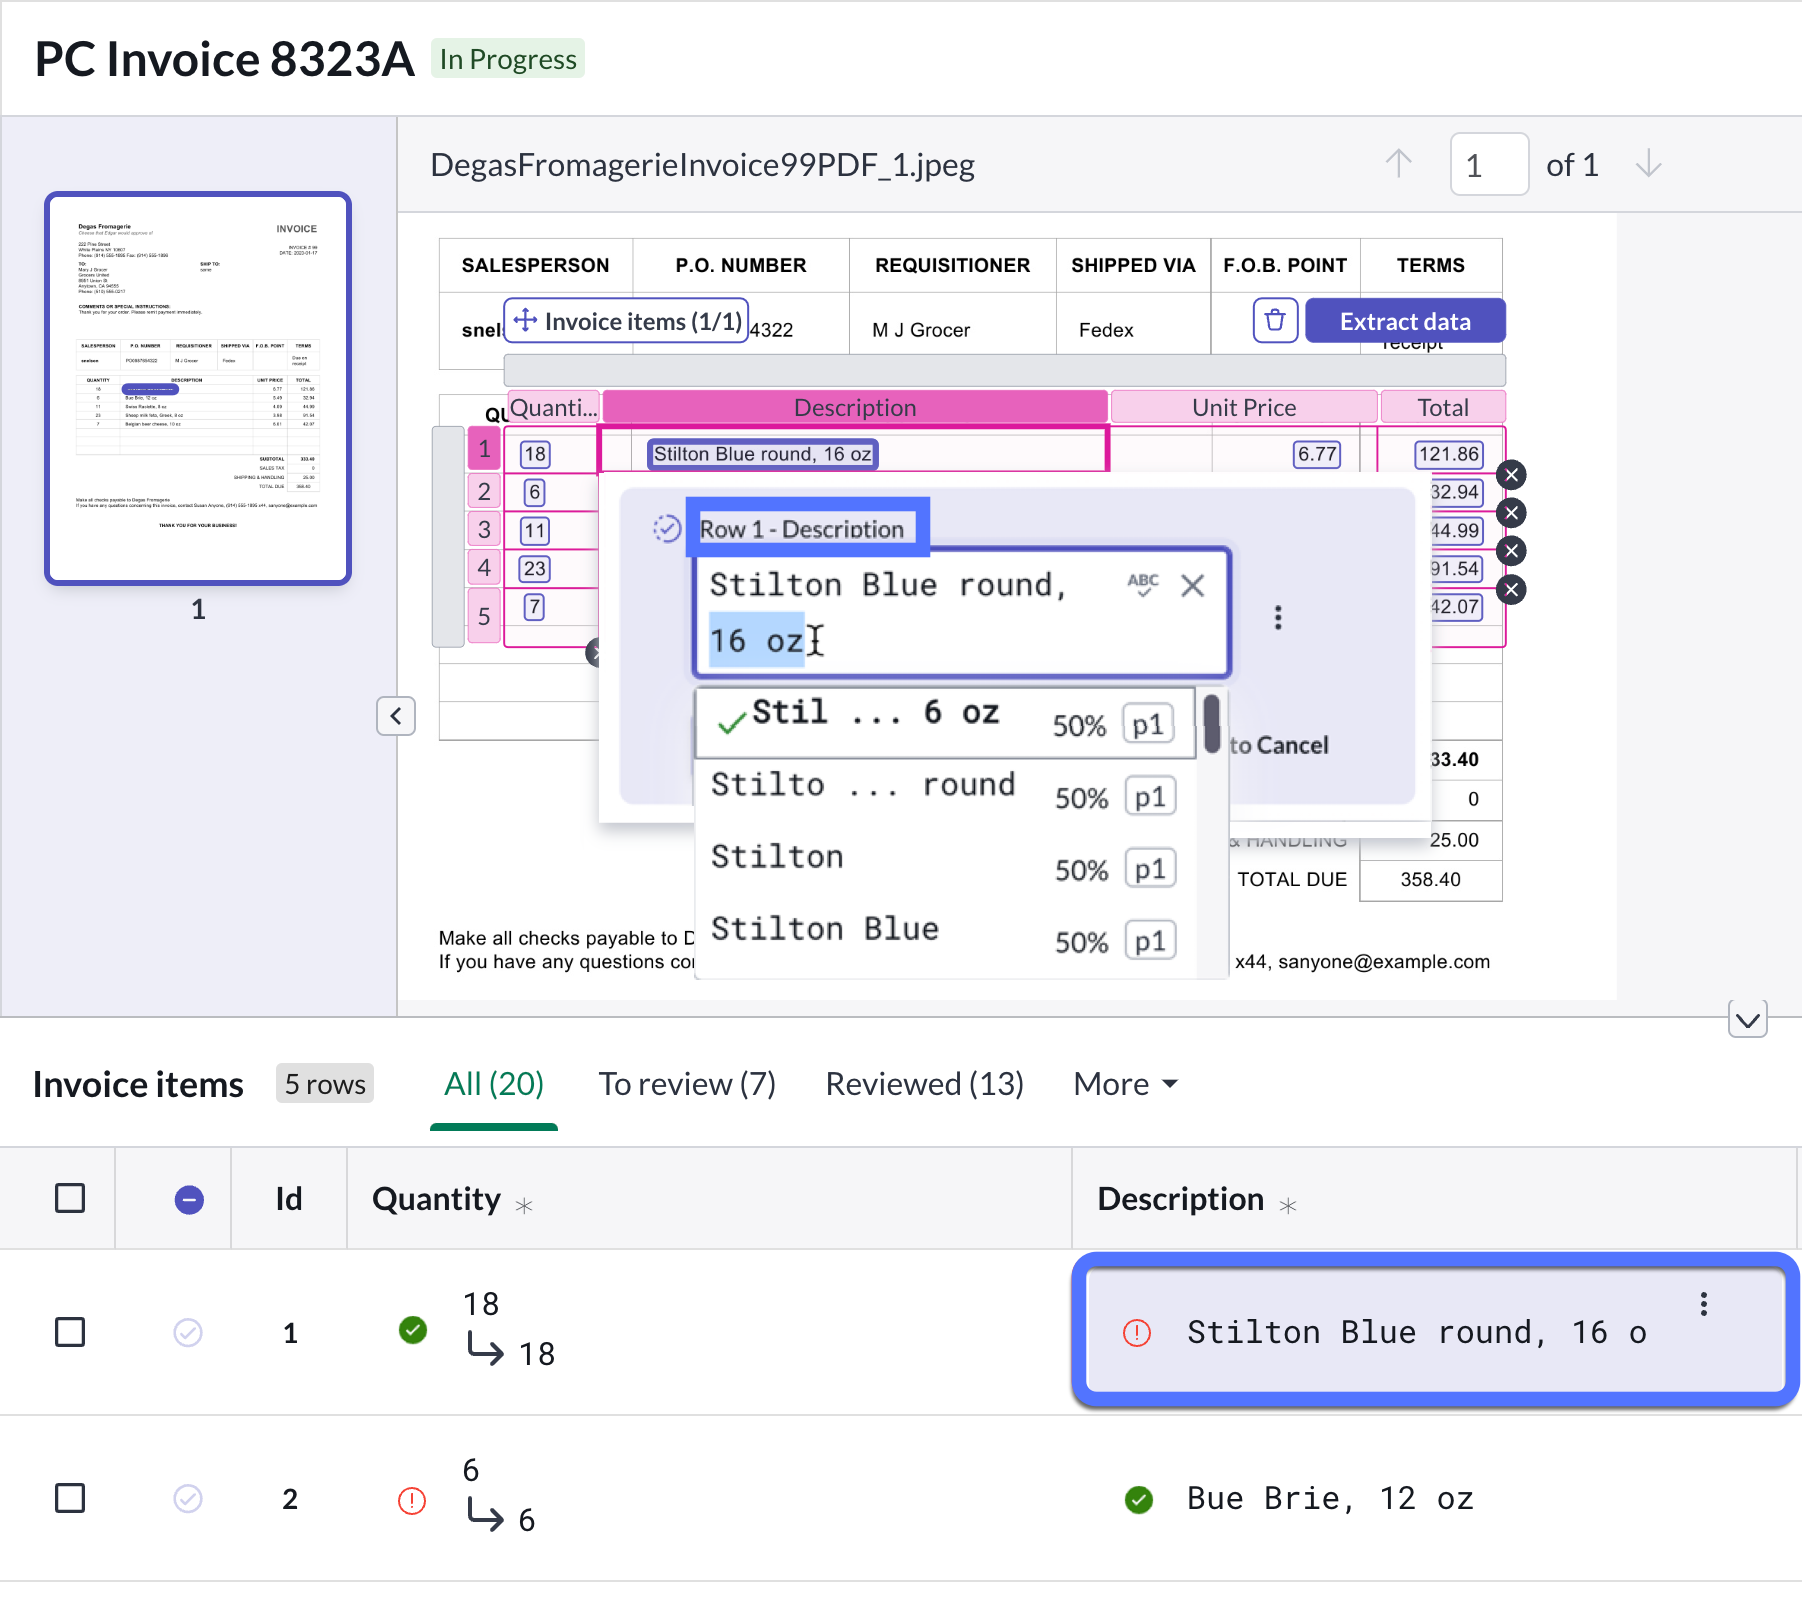Click p1 page badge for 'Stilton Blue' suggestion
The image size is (1802, 1612).
[1150, 941]
